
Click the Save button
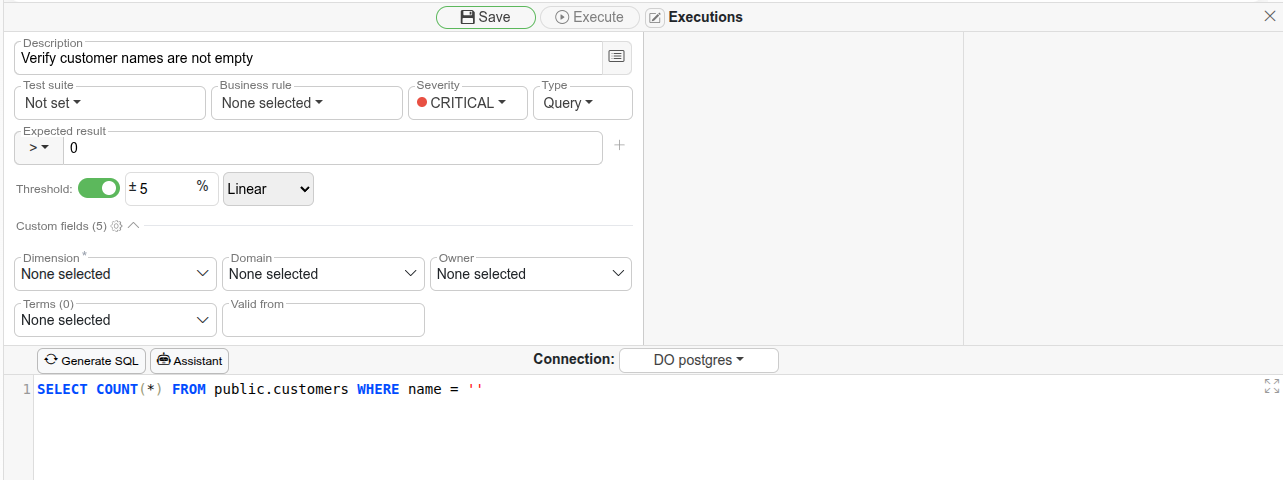[485, 17]
